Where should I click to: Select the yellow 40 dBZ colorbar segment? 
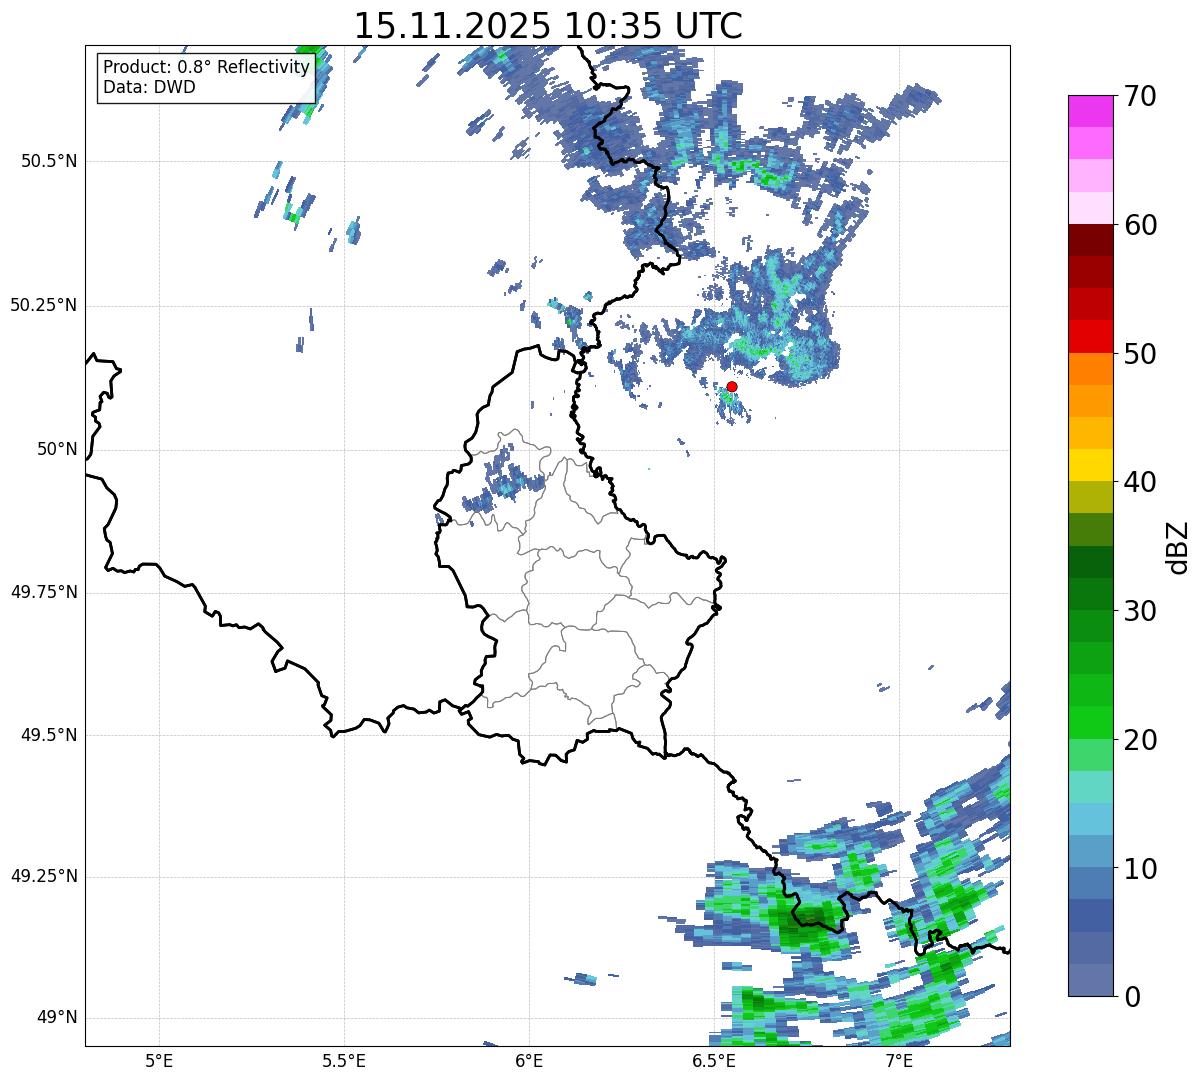(x=1091, y=466)
